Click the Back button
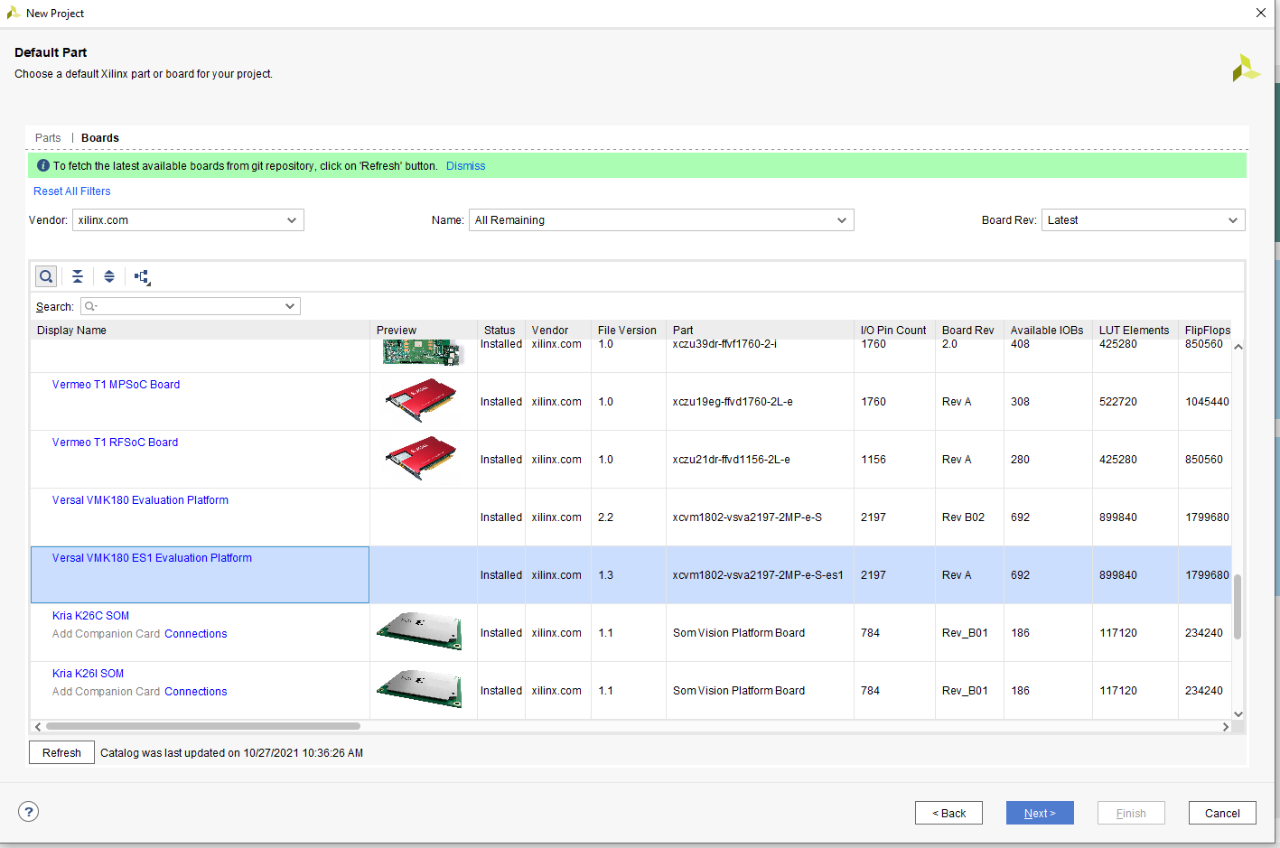This screenshot has width=1280, height=848. [949, 813]
